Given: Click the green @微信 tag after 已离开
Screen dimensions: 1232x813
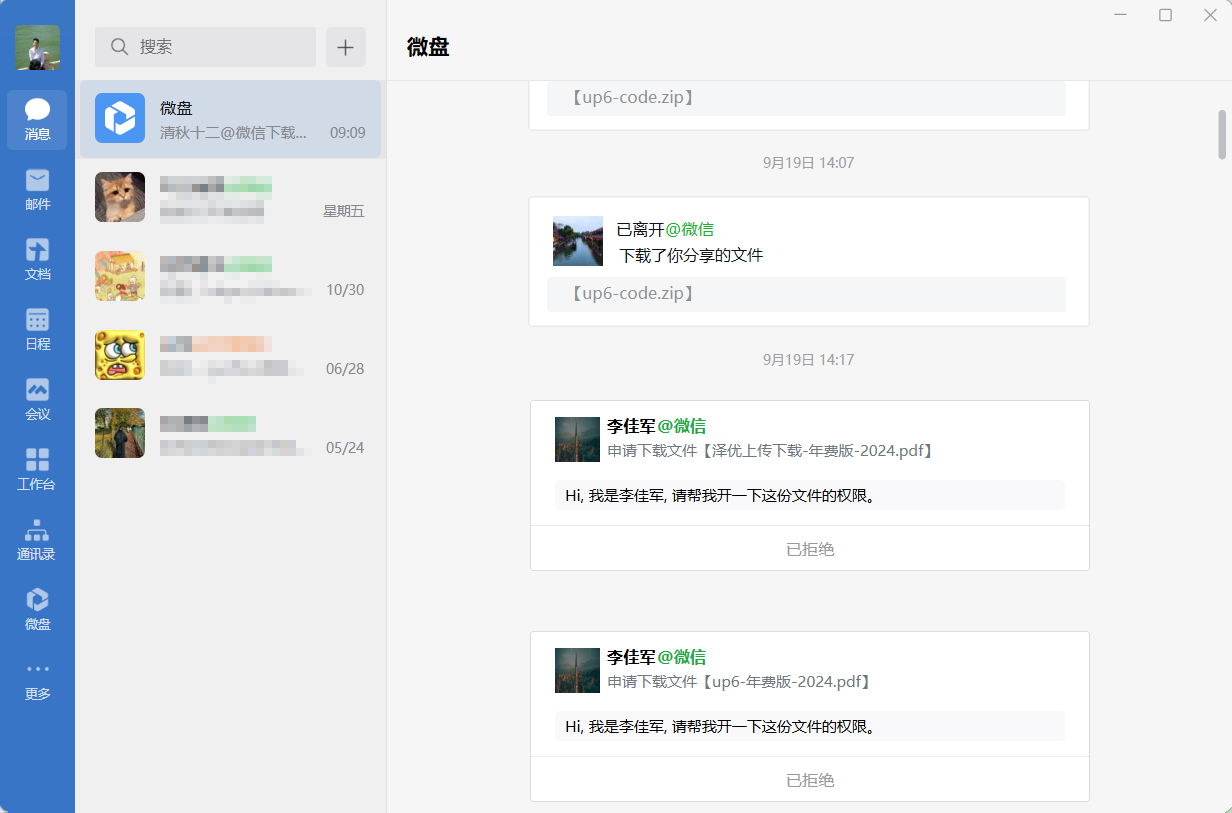Looking at the screenshot, I should pos(690,230).
